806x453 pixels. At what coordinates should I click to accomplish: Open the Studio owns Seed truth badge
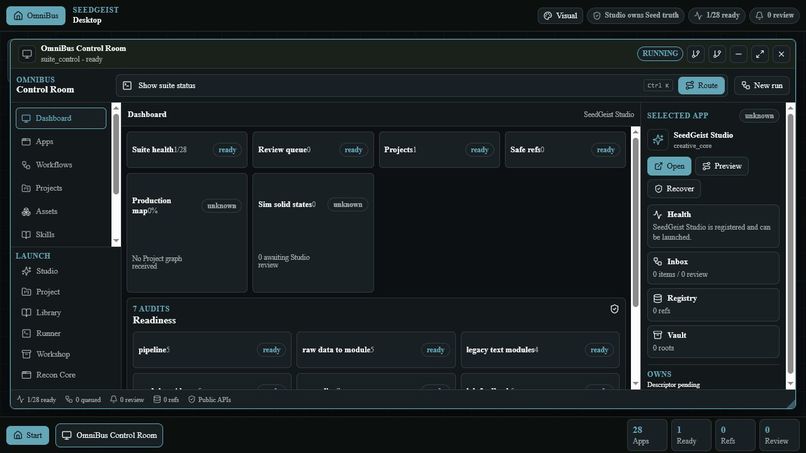tap(635, 15)
